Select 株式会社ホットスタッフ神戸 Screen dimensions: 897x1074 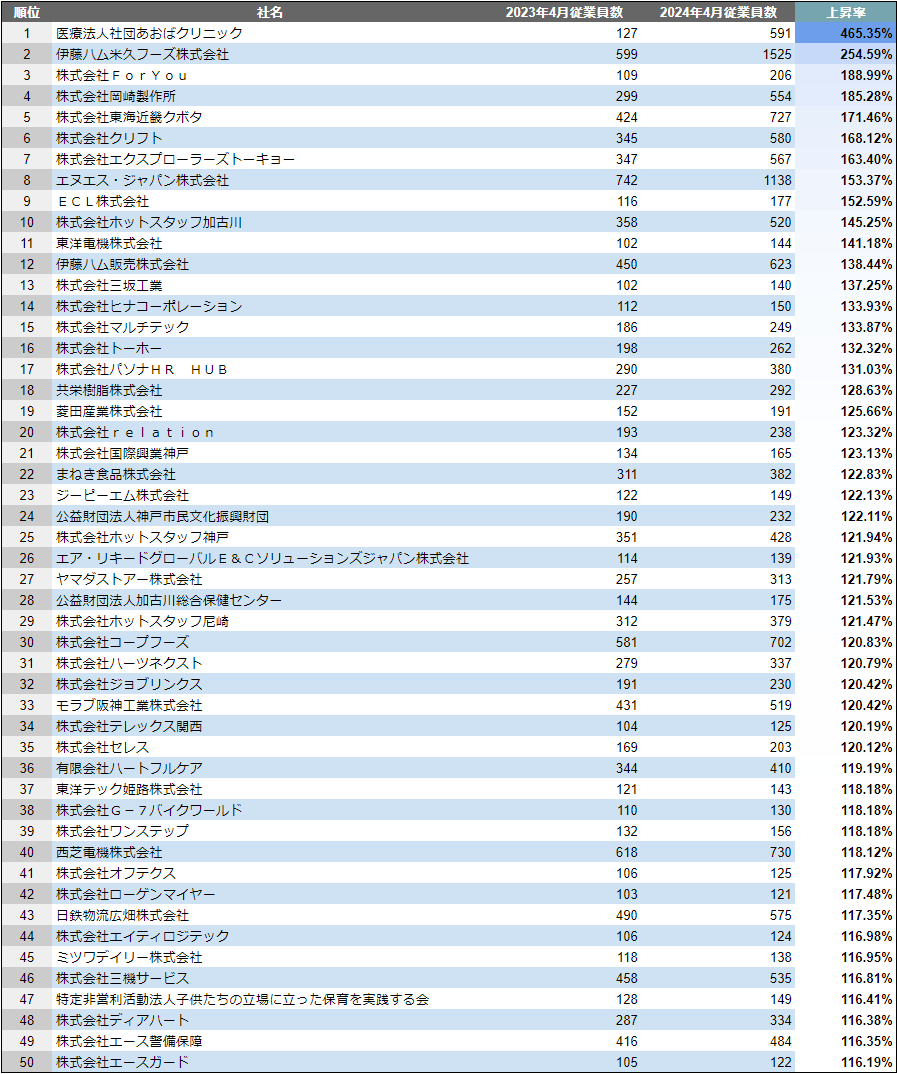tap(142, 537)
